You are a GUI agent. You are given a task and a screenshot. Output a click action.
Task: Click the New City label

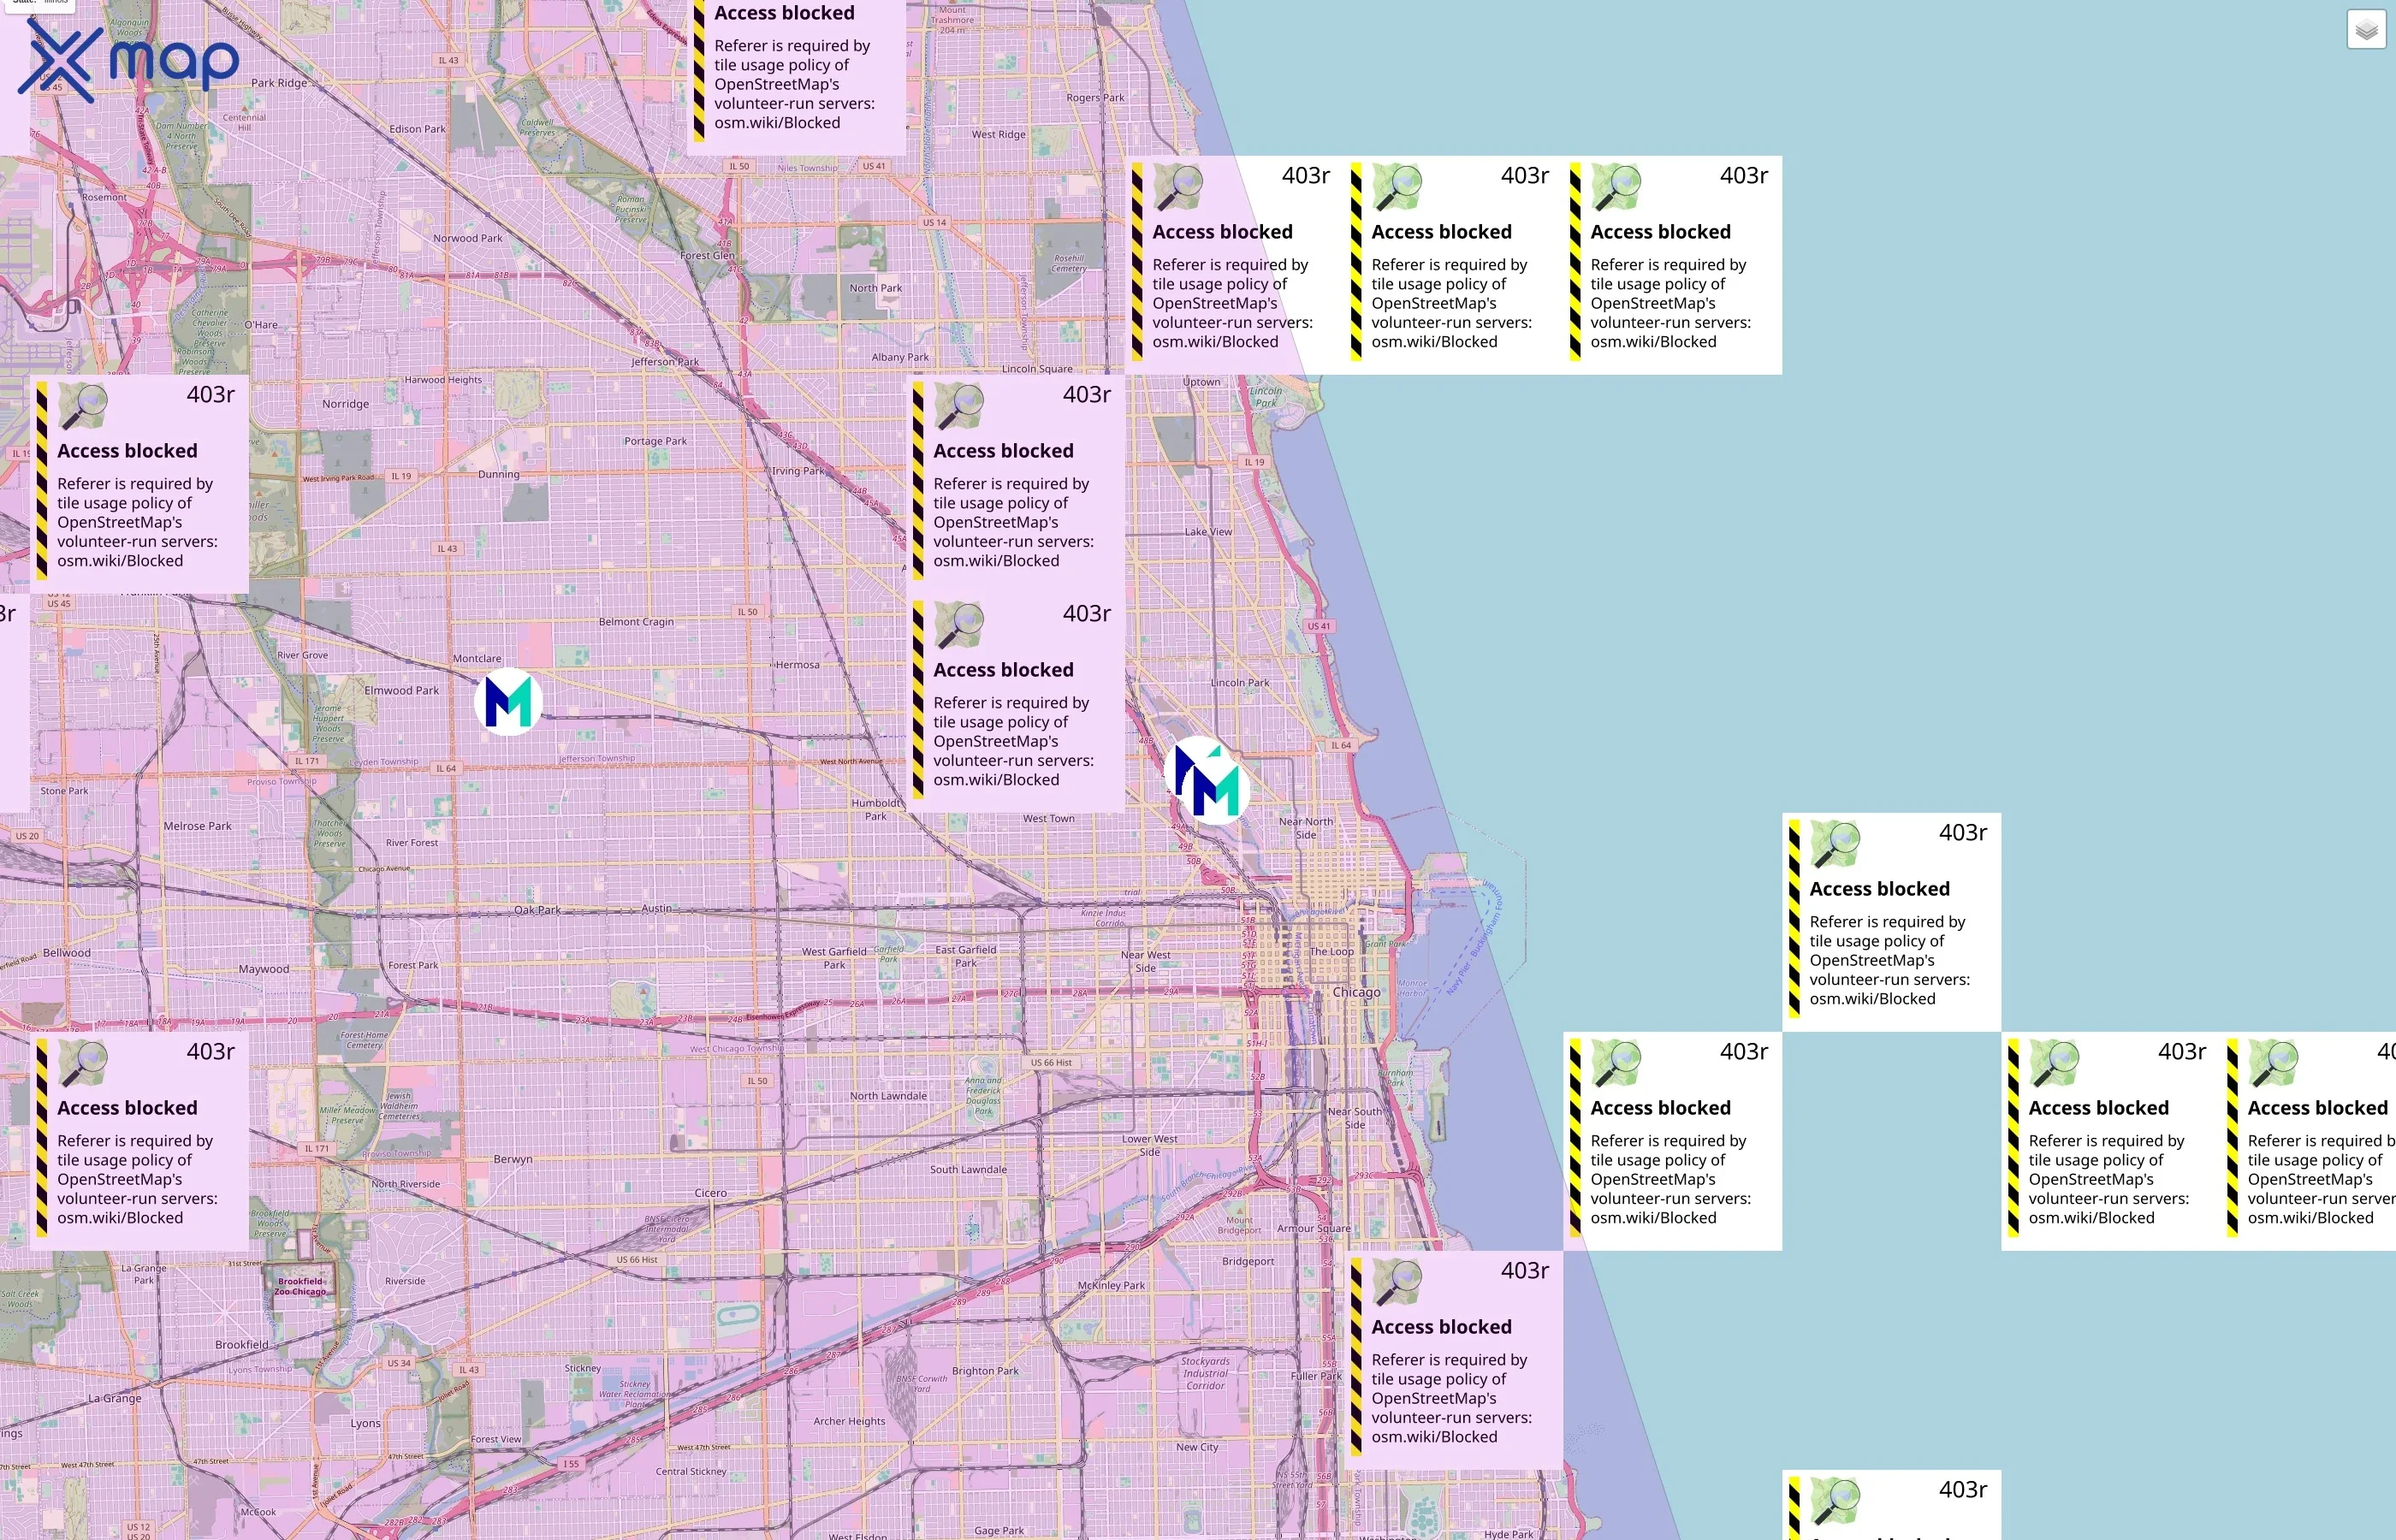(1197, 1447)
